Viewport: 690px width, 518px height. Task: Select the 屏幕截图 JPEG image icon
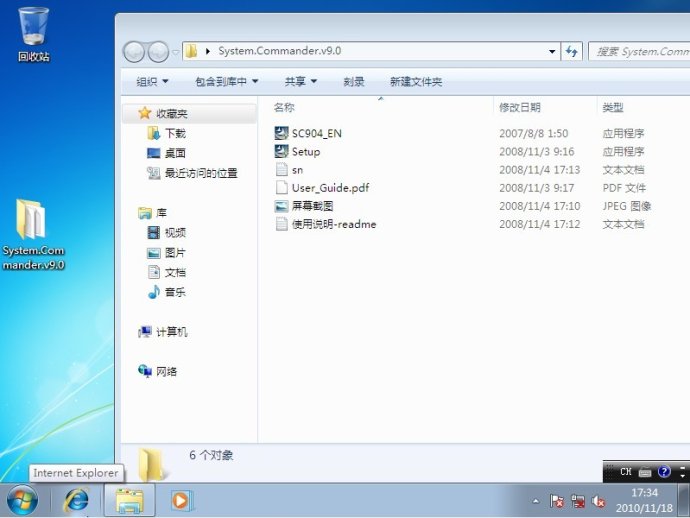click(x=281, y=206)
